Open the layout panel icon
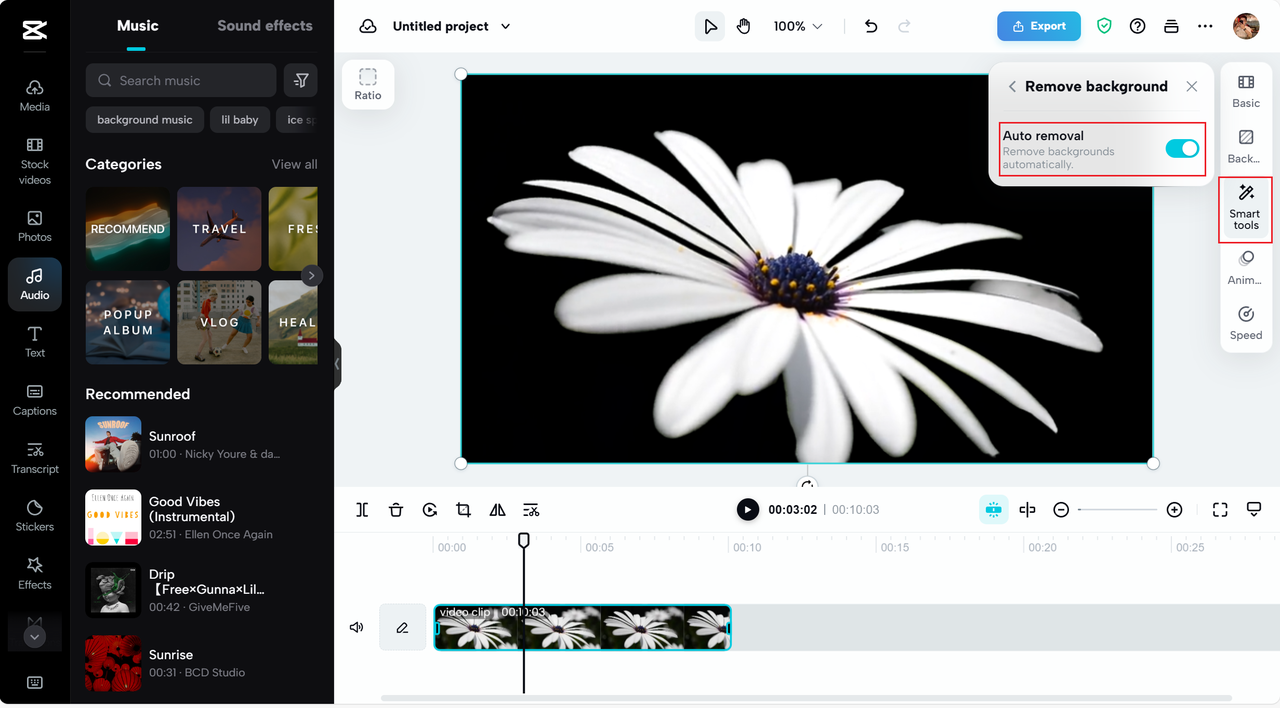 pyautogui.click(x=1171, y=26)
